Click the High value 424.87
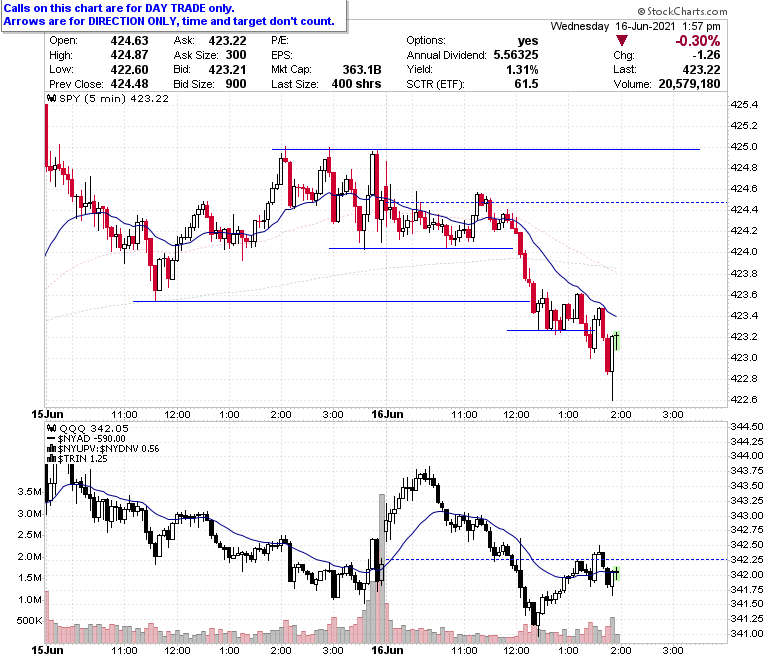 (x=129, y=55)
